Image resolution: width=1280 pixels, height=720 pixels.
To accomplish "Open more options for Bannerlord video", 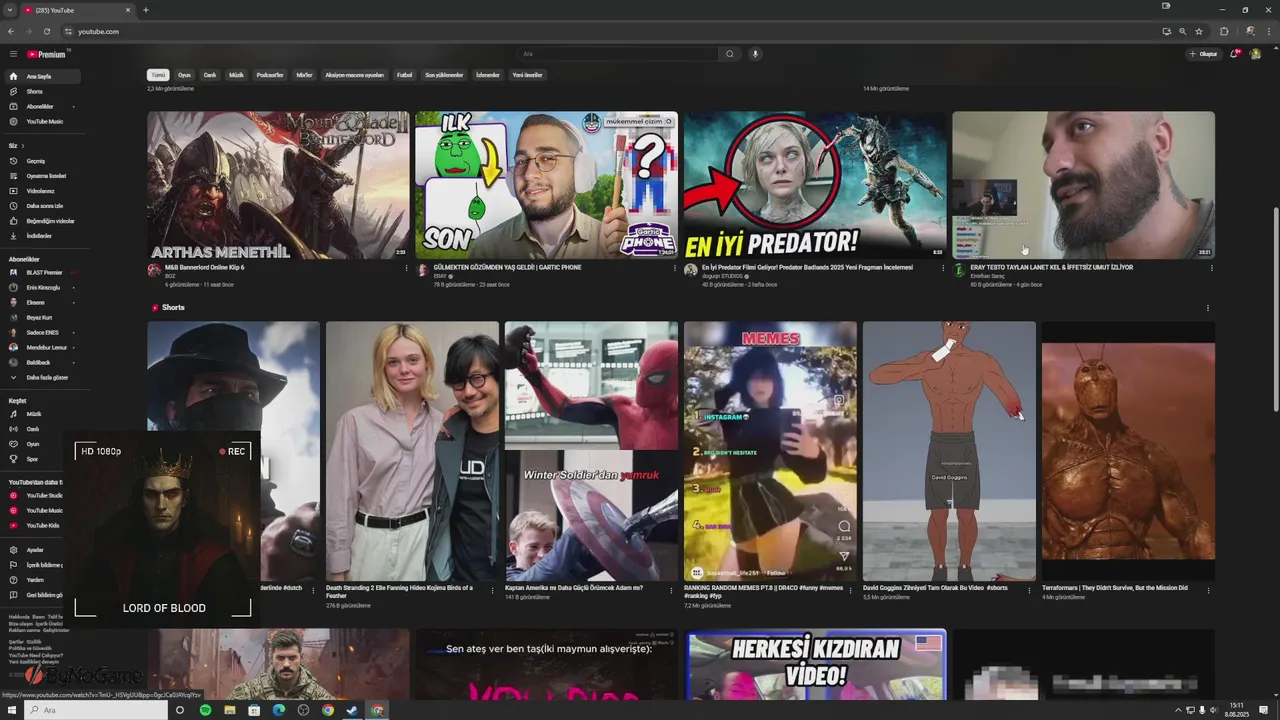I will point(406,268).
